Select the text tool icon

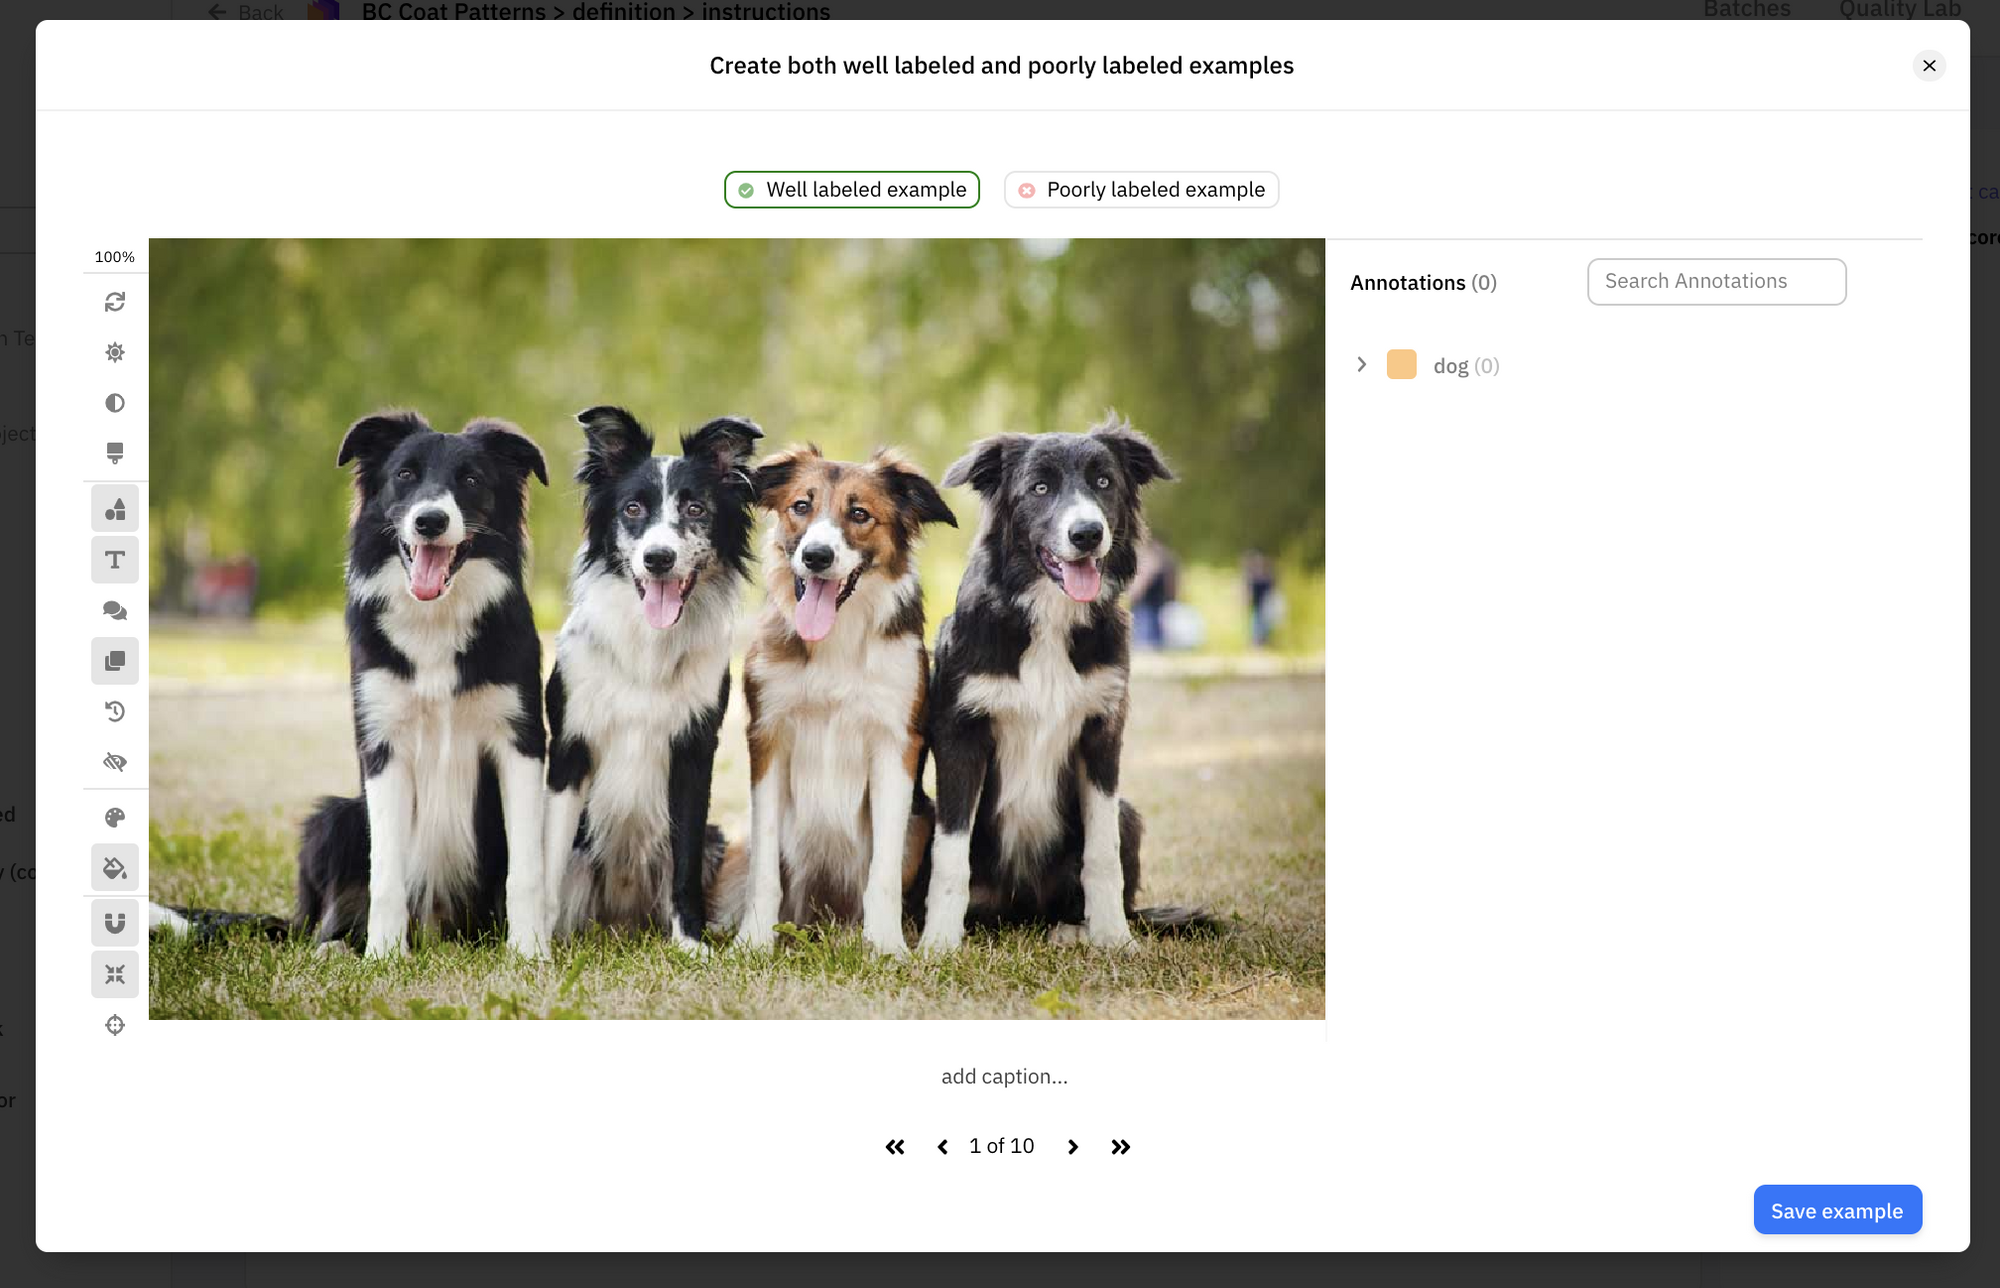pyautogui.click(x=115, y=560)
